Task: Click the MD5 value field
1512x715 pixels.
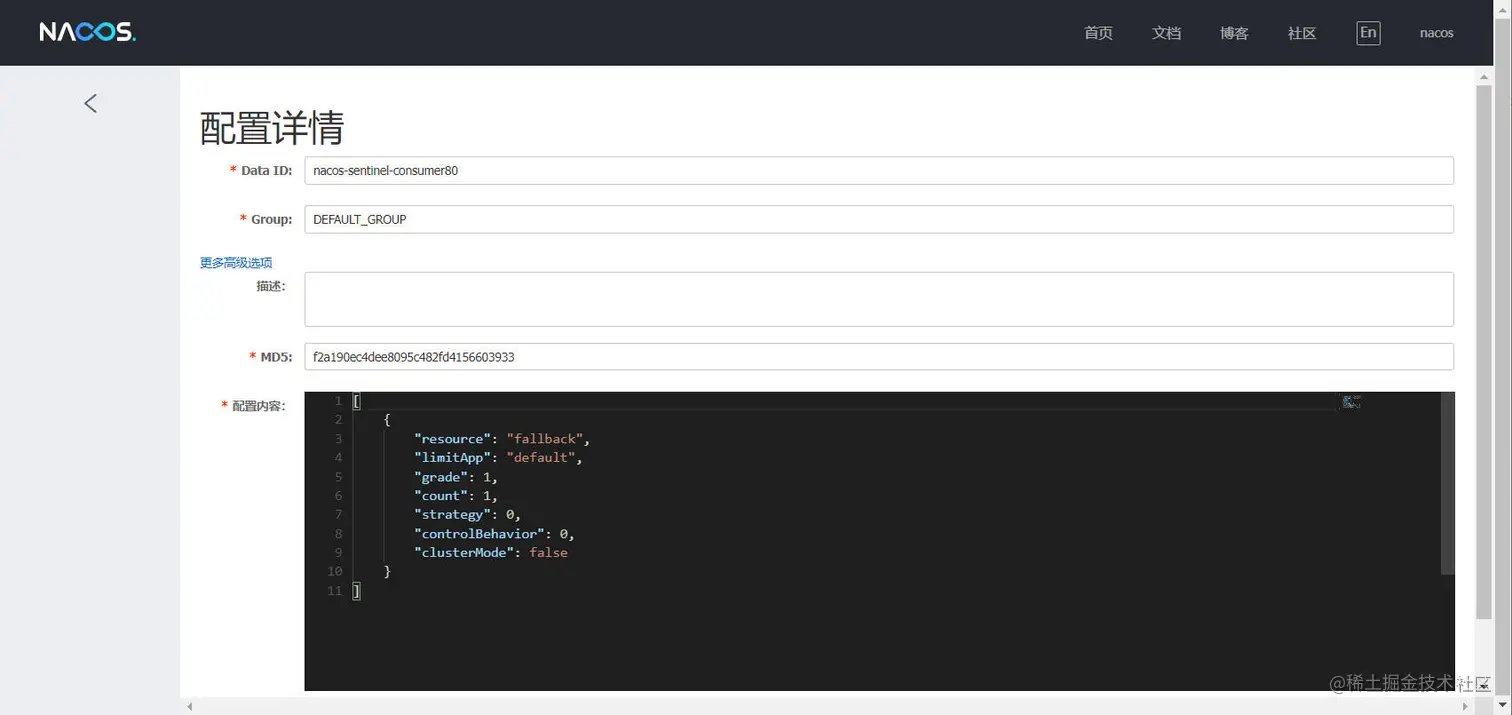Action: tap(879, 357)
